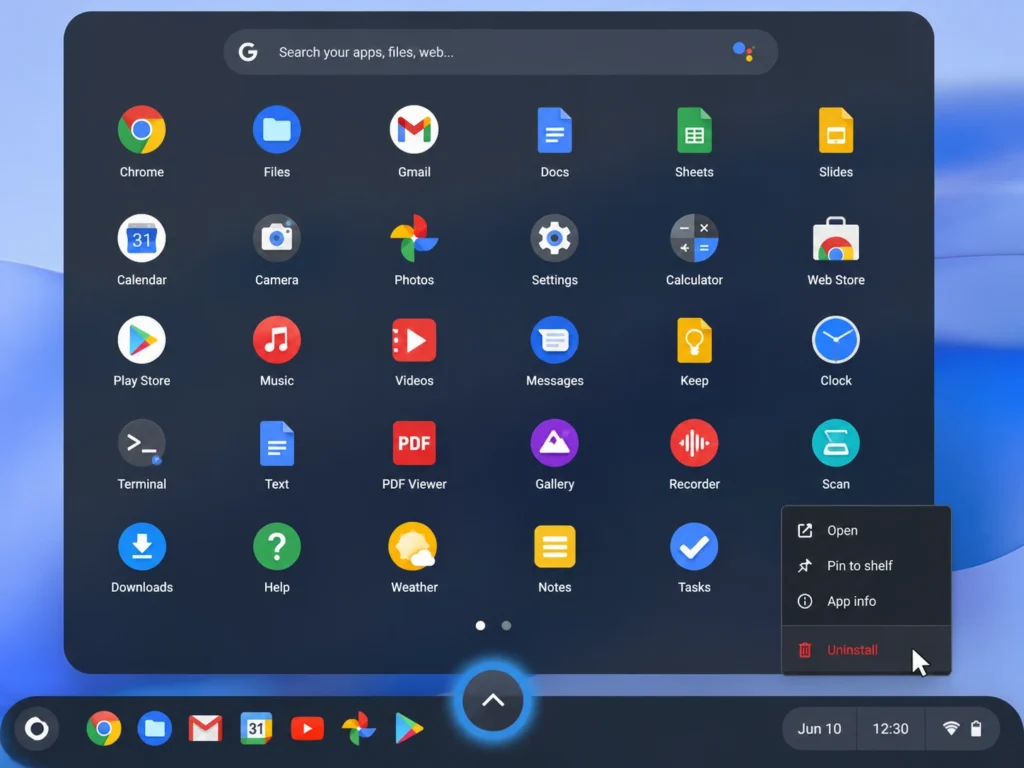Open Photos from the shelf
The width and height of the screenshot is (1024, 768).
(359, 728)
